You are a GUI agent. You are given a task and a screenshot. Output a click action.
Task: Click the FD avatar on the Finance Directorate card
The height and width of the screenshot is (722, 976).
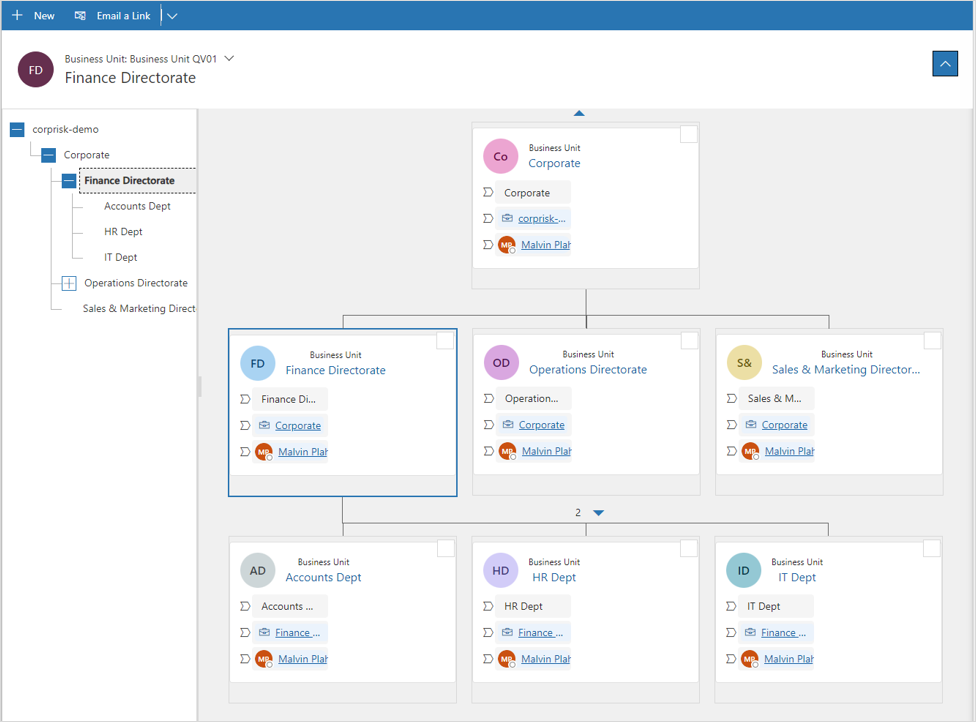pos(258,363)
